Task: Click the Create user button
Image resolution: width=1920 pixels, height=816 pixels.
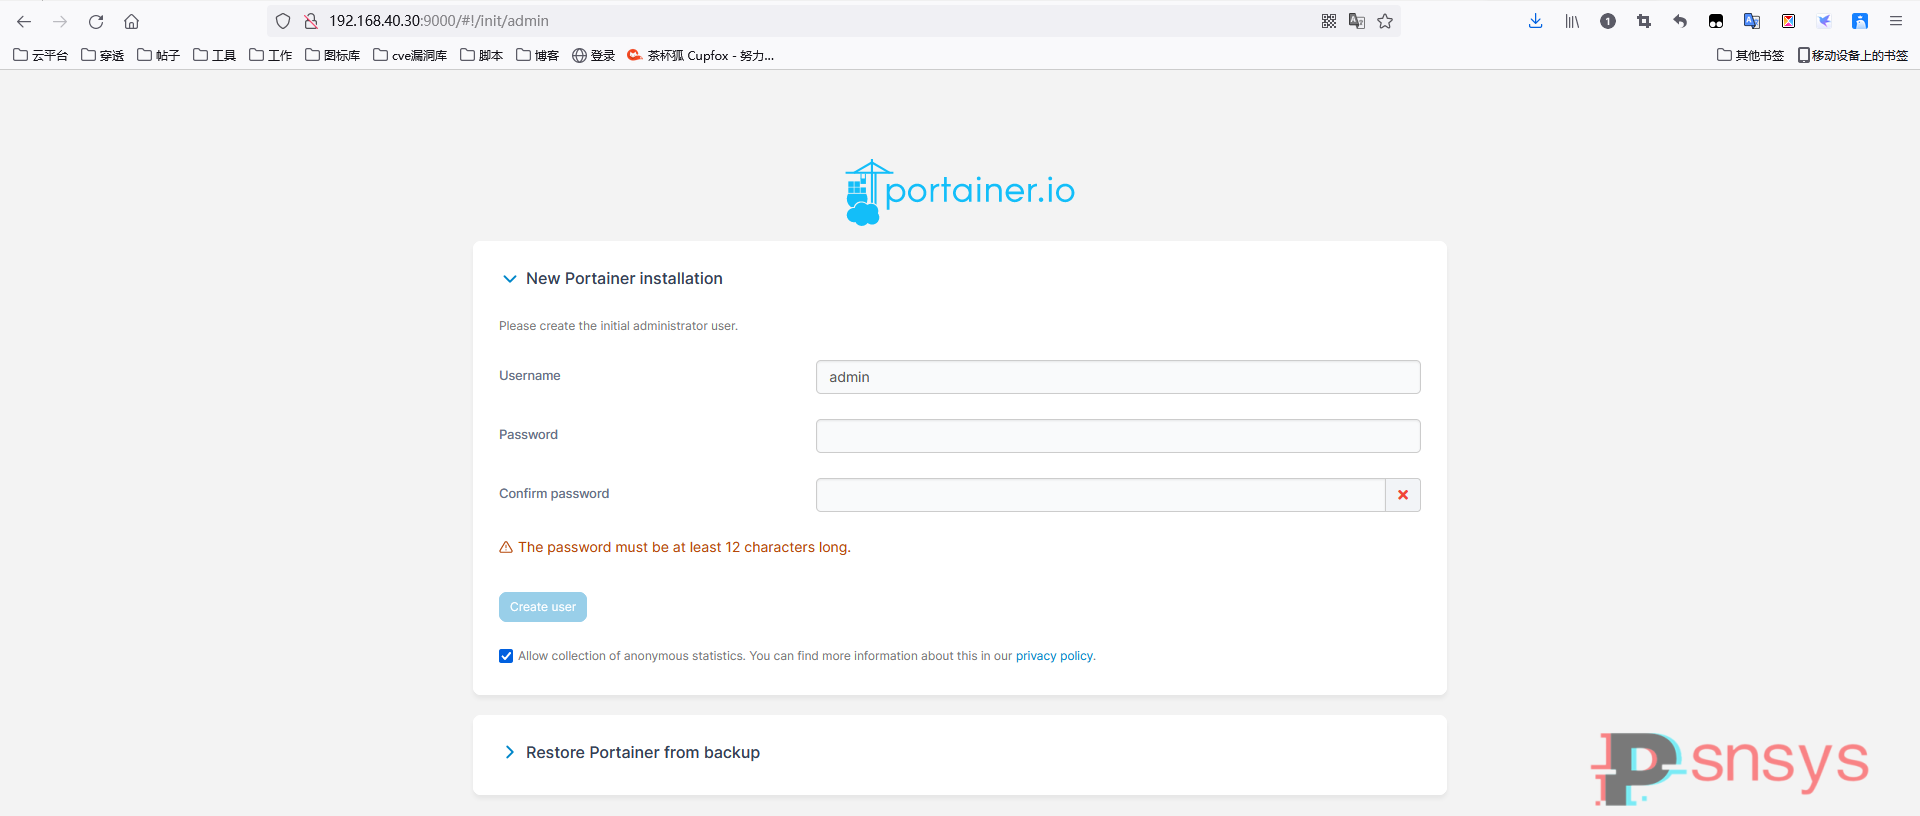Action: coord(543,607)
